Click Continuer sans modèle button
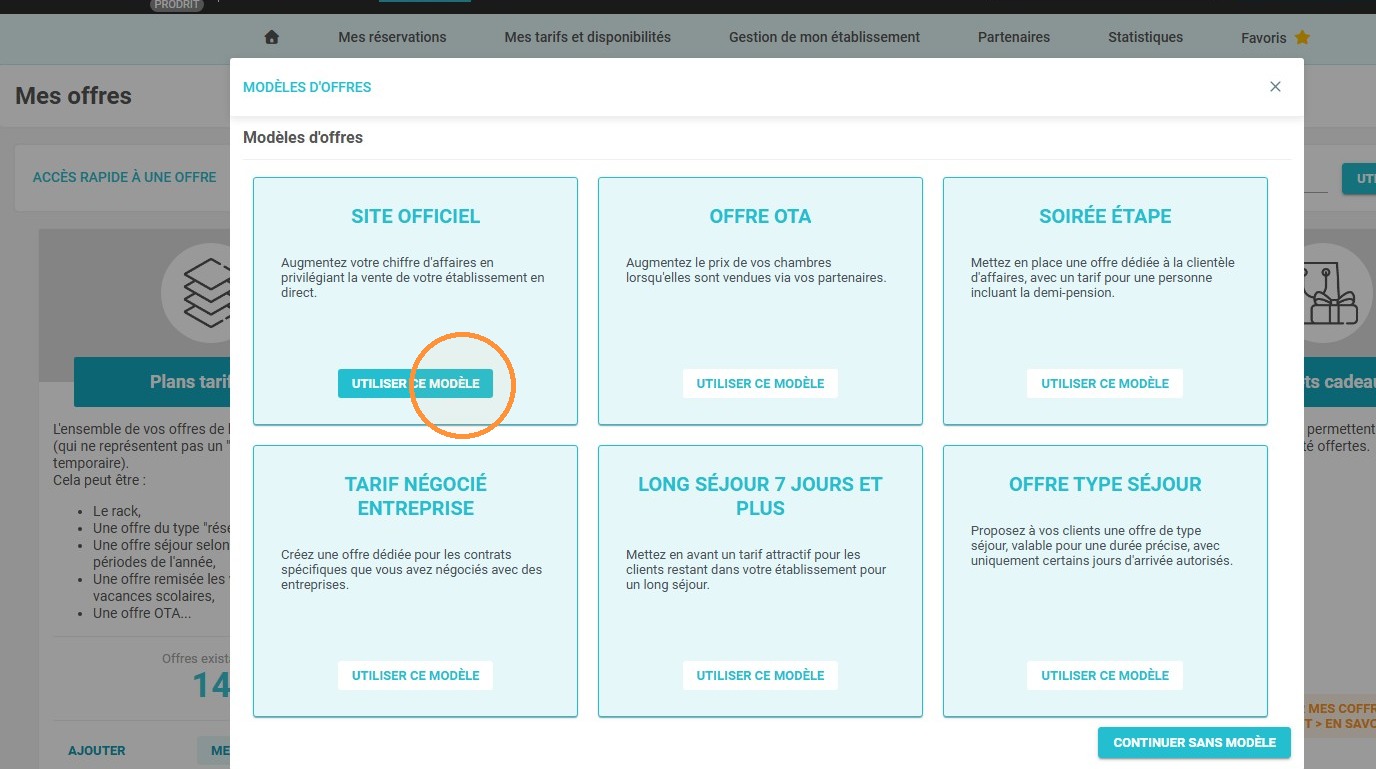The height and width of the screenshot is (769, 1376). (1194, 743)
